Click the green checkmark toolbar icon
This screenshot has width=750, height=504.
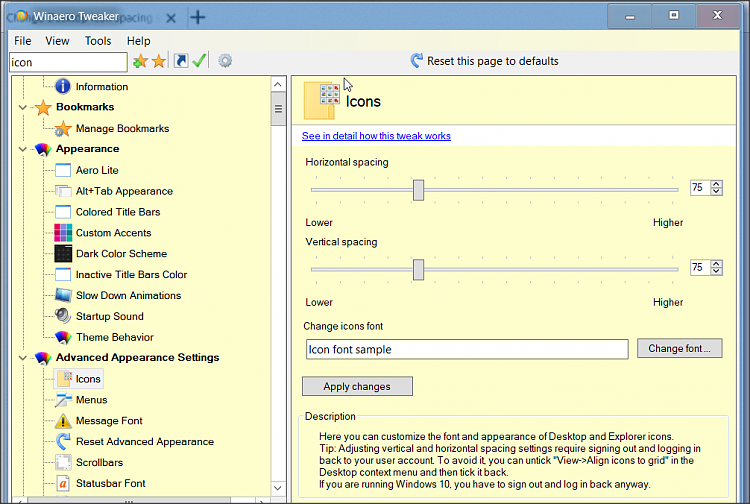(200, 61)
